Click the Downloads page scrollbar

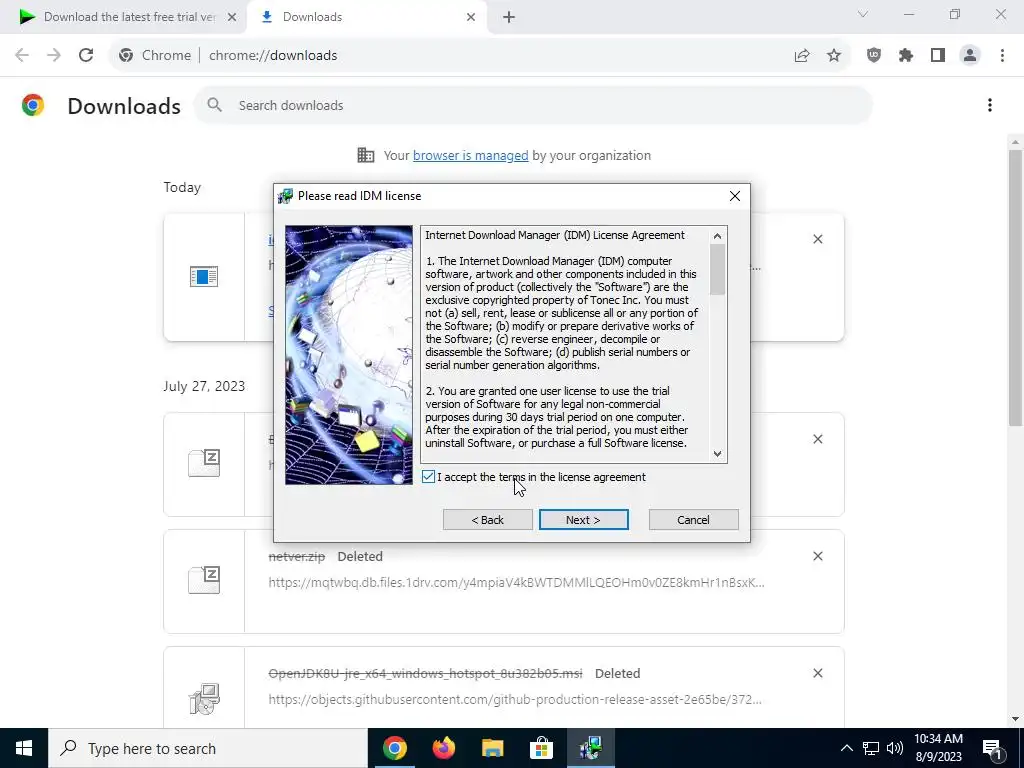[1015, 287]
